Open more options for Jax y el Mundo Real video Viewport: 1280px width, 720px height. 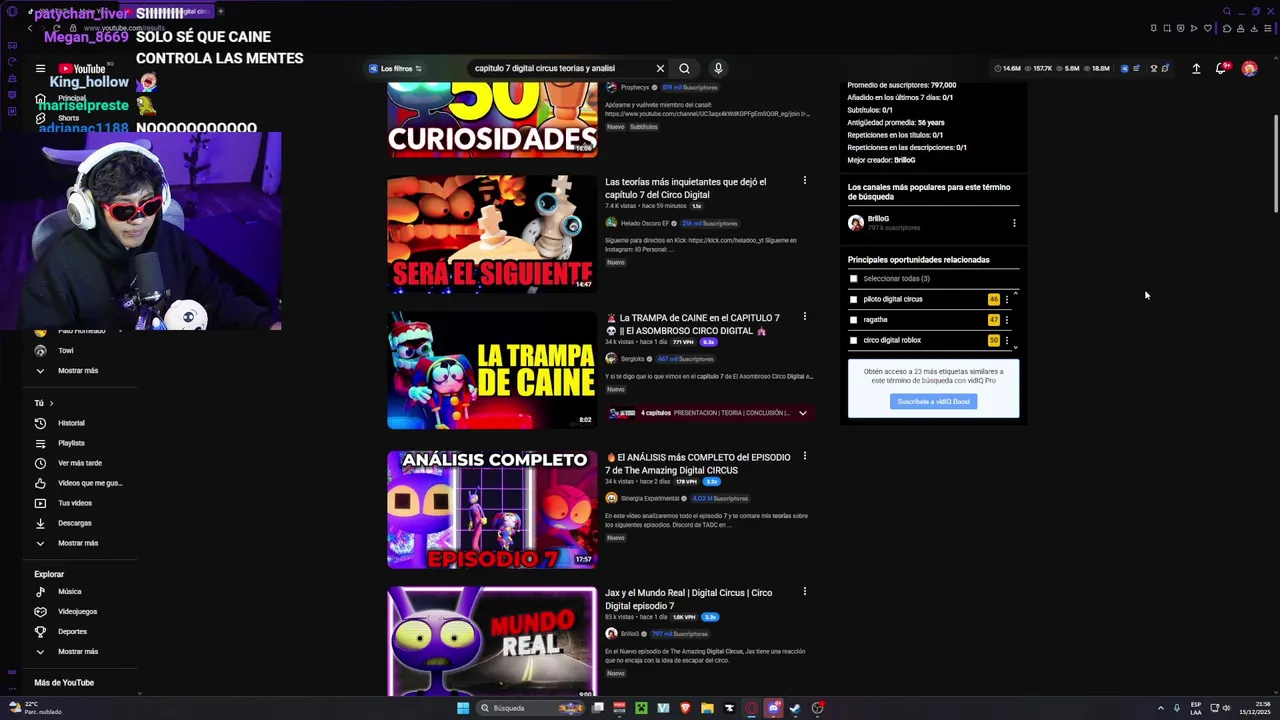[x=804, y=591]
